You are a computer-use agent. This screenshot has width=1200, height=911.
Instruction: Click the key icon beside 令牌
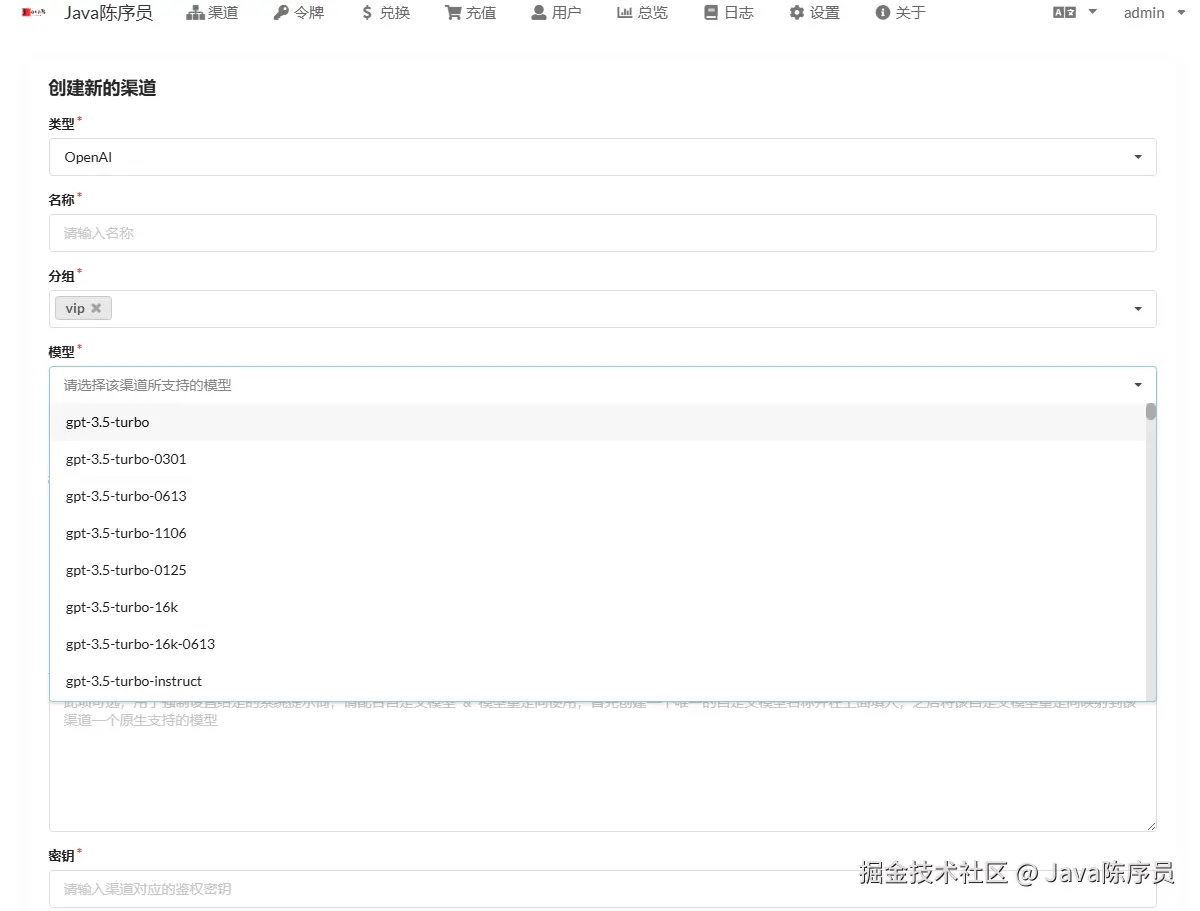coord(281,13)
